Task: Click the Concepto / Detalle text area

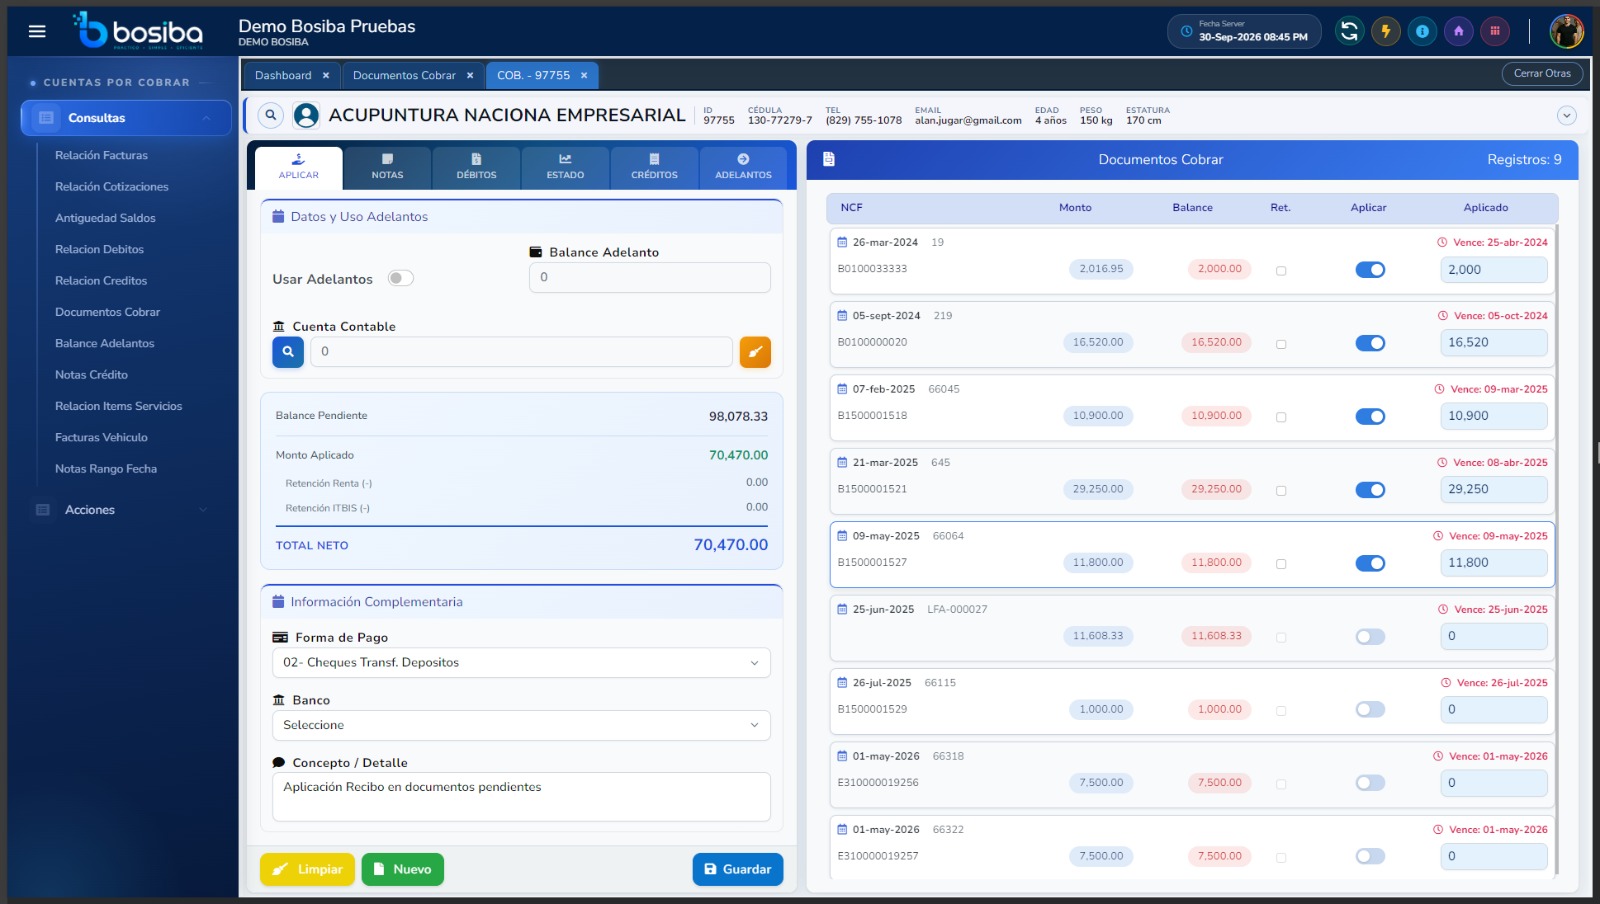Action: (x=521, y=797)
